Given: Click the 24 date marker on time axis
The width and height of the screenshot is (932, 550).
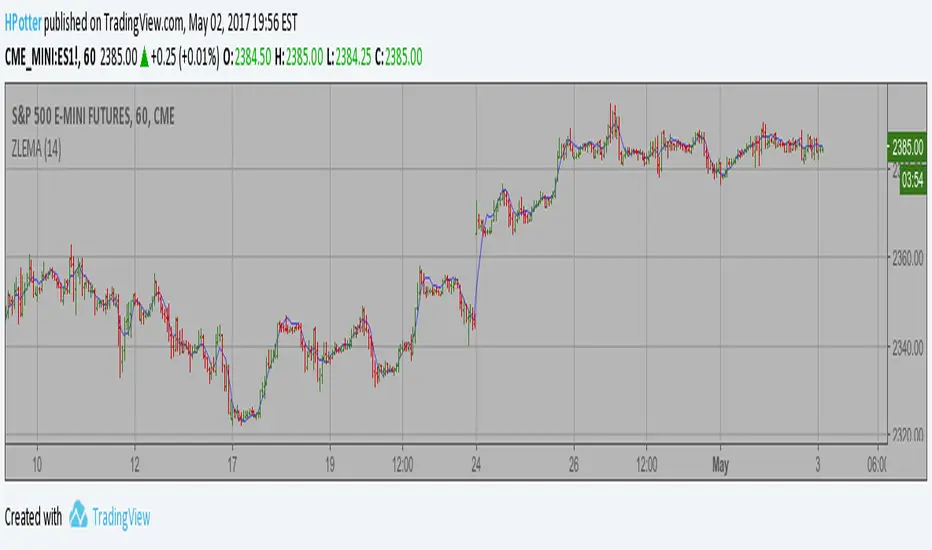Looking at the screenshot, I should (x=477, y=464).
